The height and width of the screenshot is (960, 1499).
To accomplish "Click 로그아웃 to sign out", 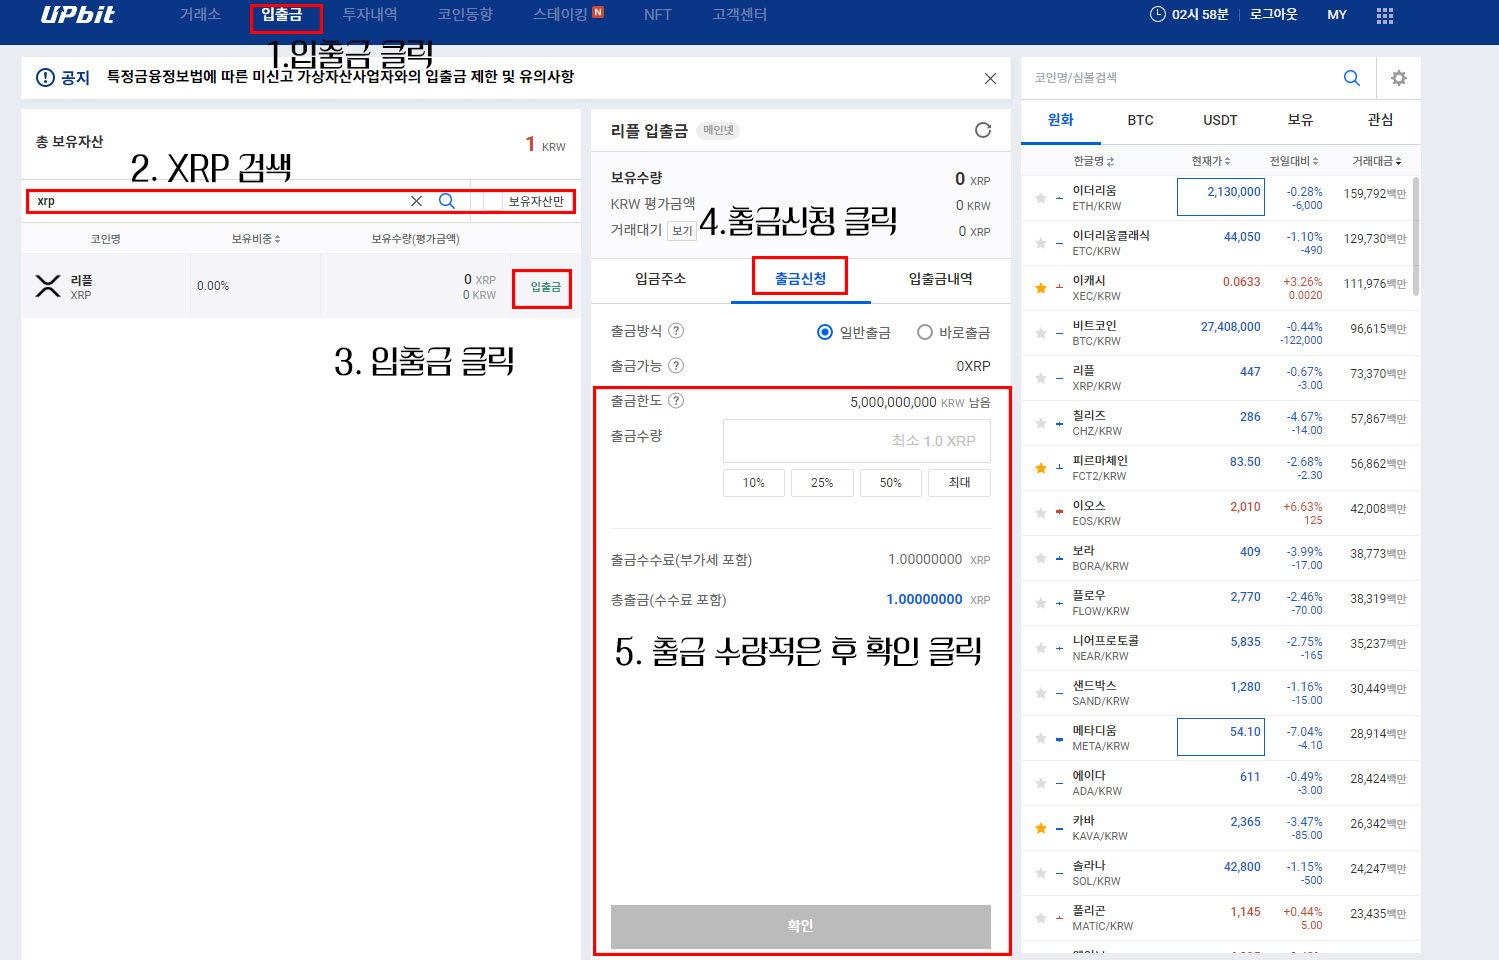I will click(x=1272, y=15).
